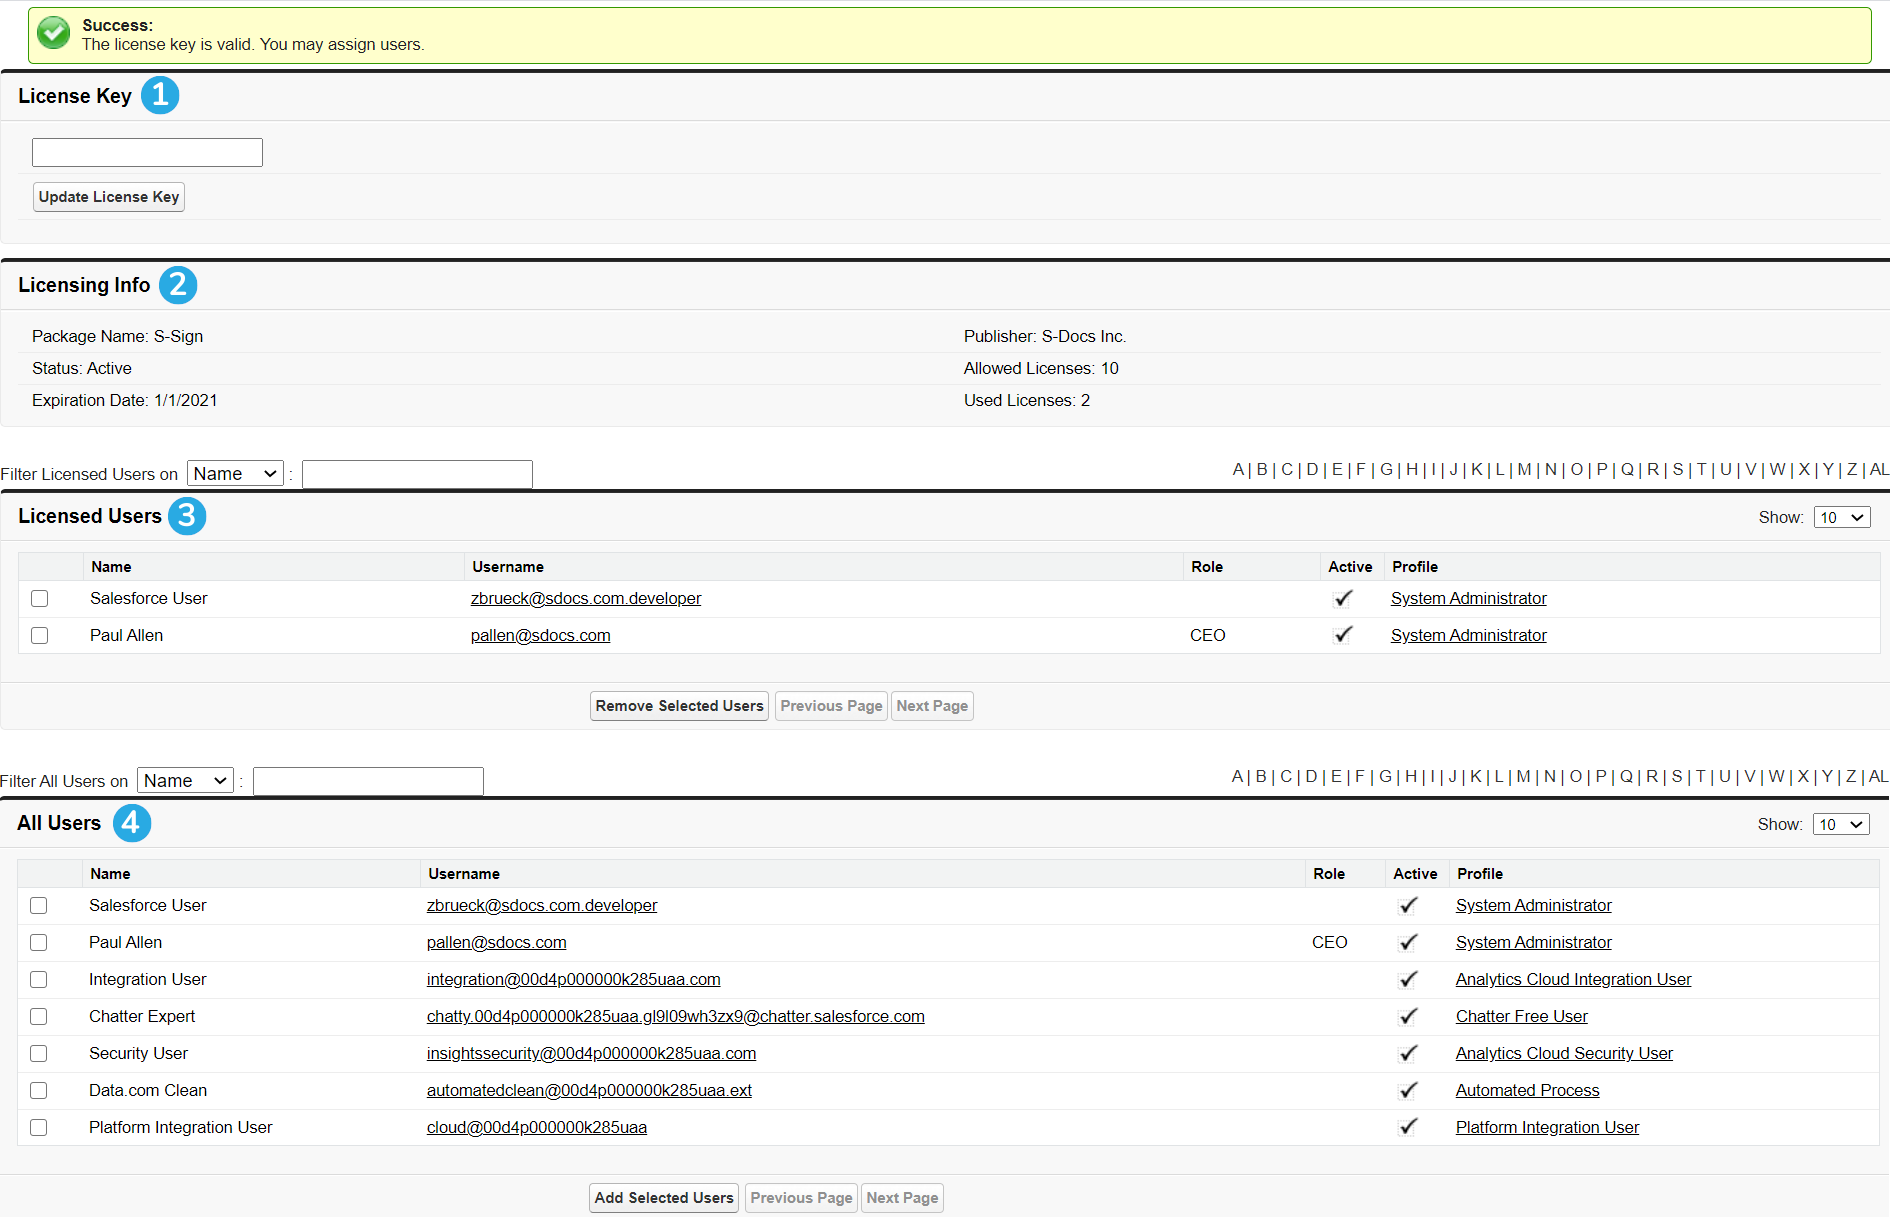Image resolution: width=1890 pixels, height=1217 pixels.
Task: Click 'Package Name: S-Sign' text
Action: [x=117, y=336]
